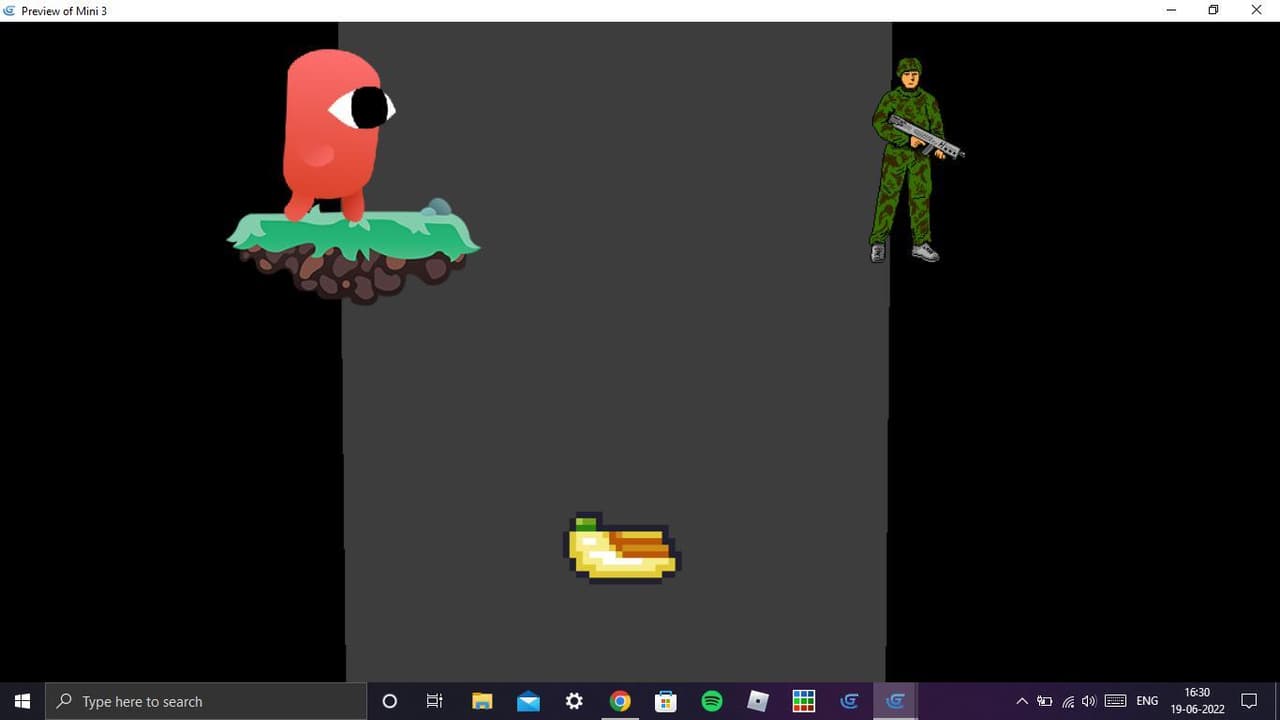Click the pixel-art yellow food item
This screenshot has height=720, width=1280.
click(624, 548)
